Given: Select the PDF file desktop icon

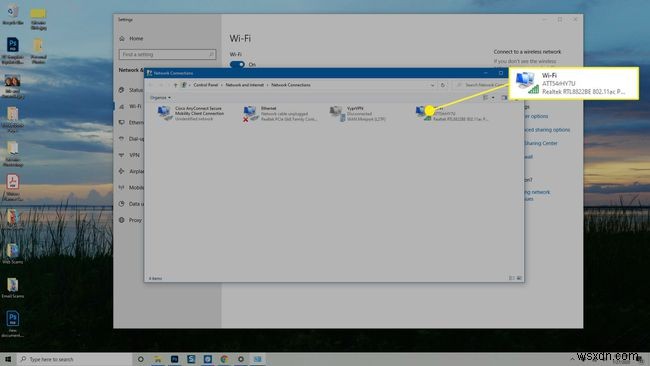Looking at the screenshot, I should [12, 187].
